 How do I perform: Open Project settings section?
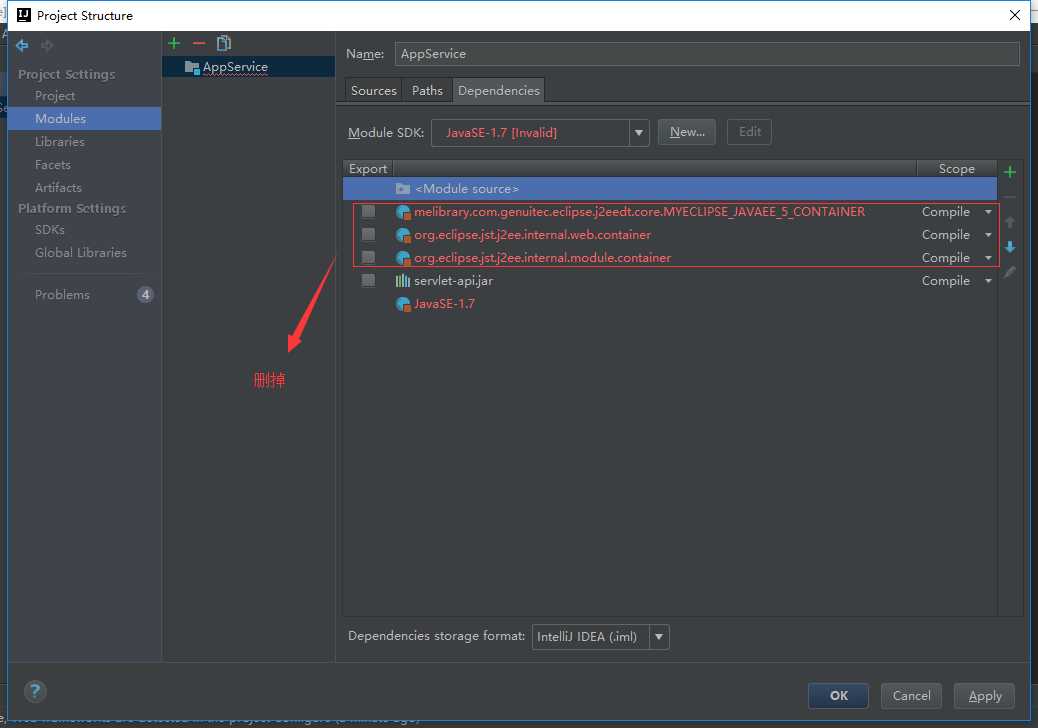pos(55,96)
